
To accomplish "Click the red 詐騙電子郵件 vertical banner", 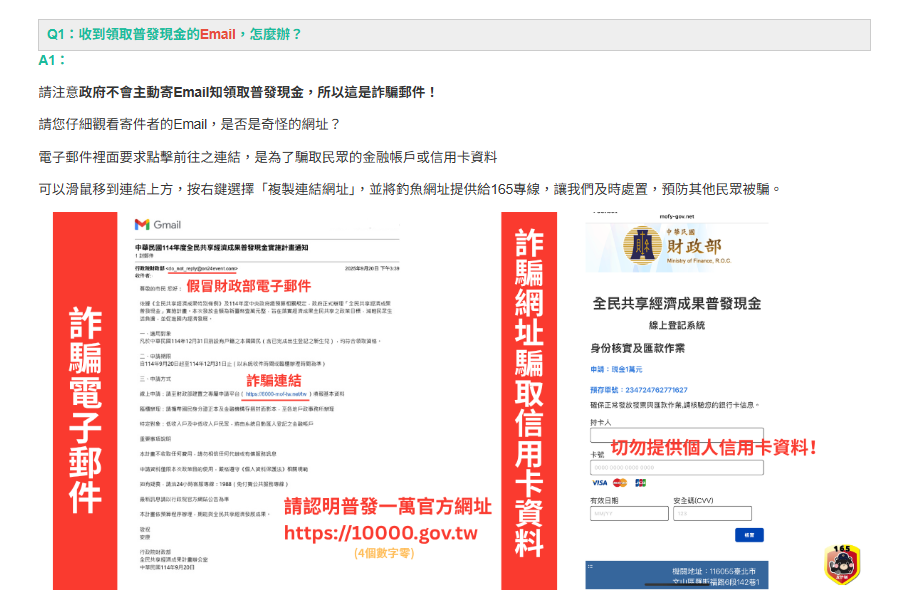I will coord(85,401).
